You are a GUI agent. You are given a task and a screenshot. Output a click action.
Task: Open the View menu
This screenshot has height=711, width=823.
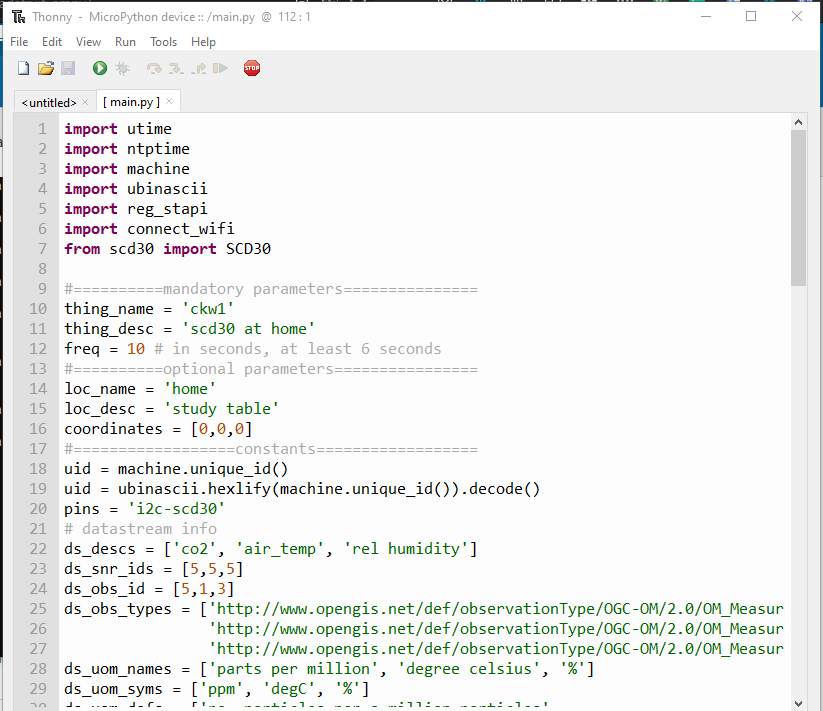point(88,42)
